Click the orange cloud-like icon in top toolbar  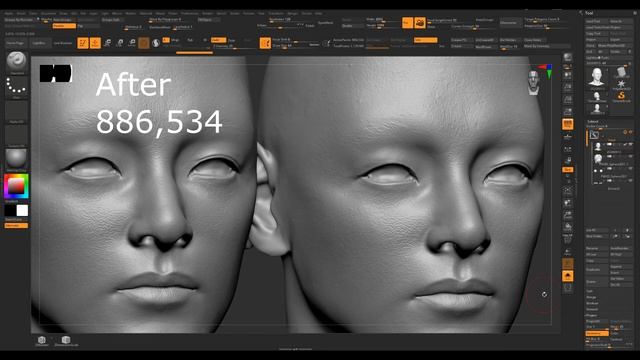pyautogui.click(x=420, y=23)
